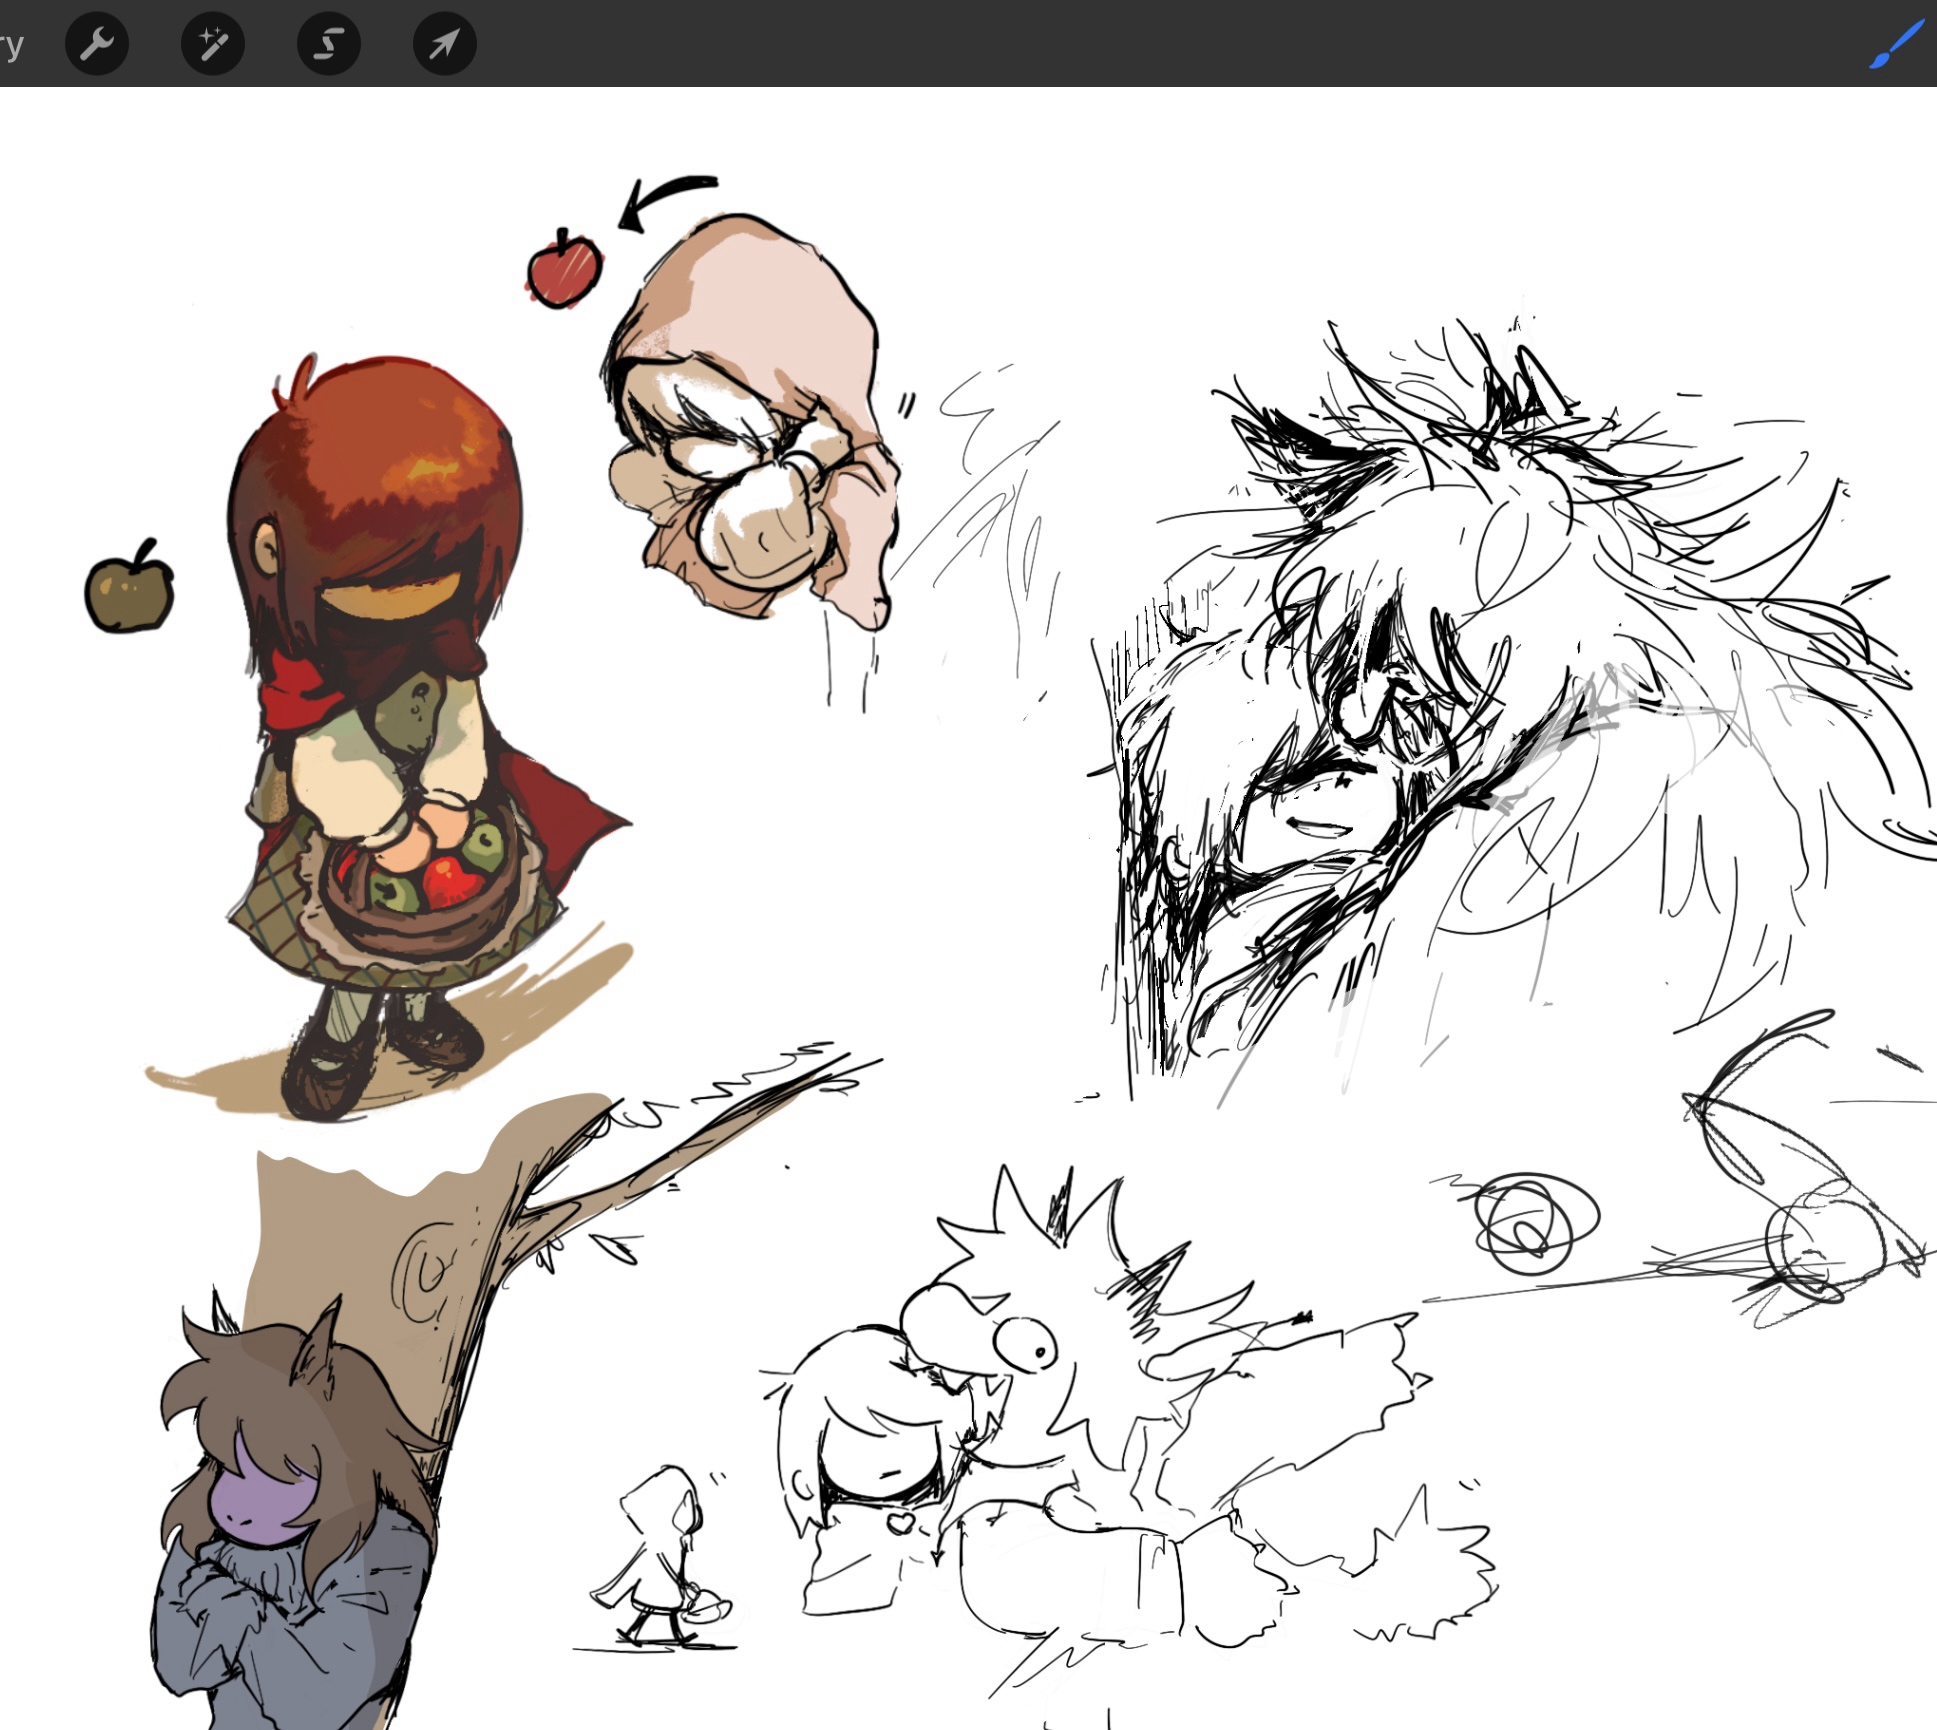Tap the spiral knot on the tree trunk
Viewport: 1937px width, 1730px height.
pyautogui.click(x=430, y=1272)
